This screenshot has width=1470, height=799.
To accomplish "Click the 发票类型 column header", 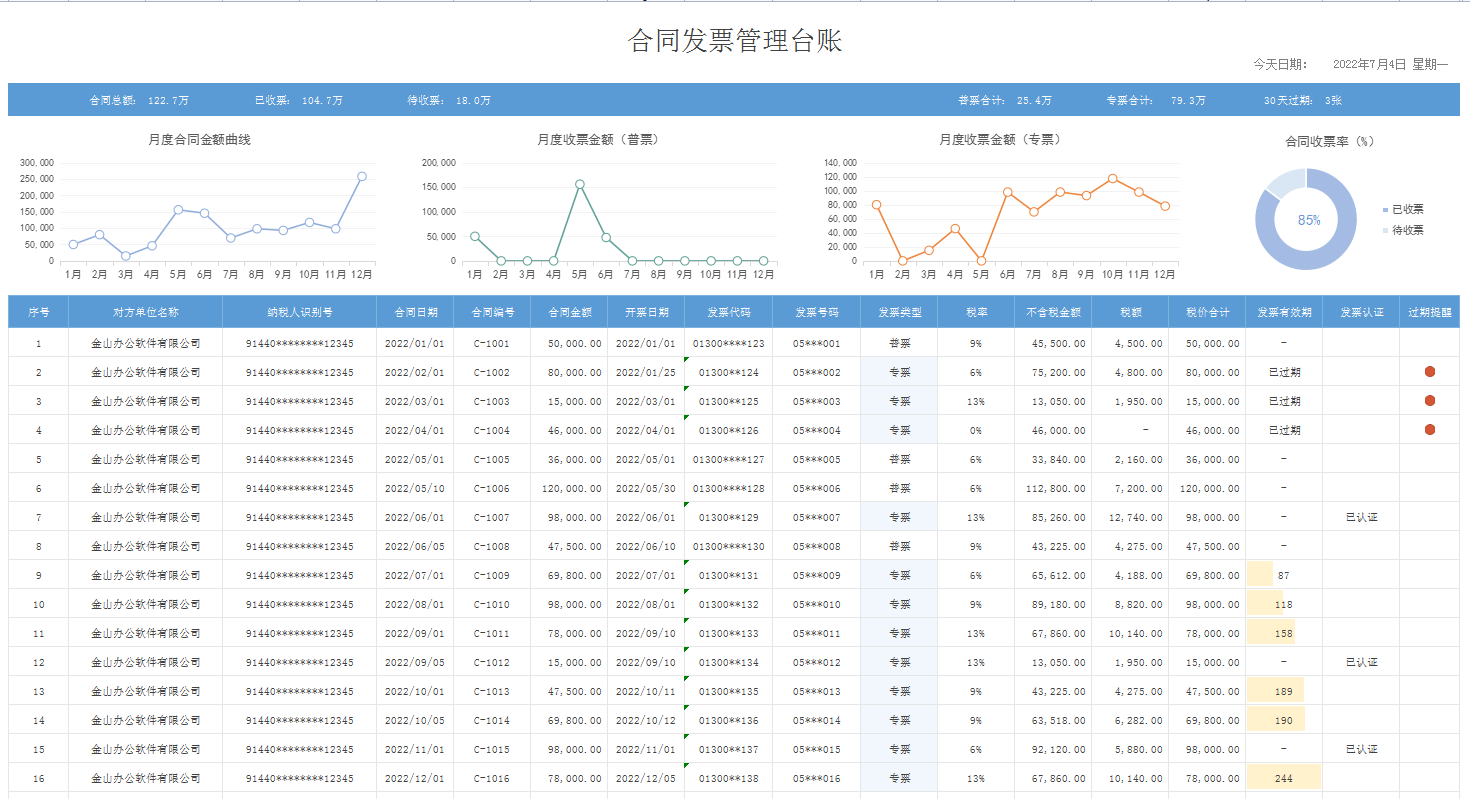I will (x=899, y=312).
